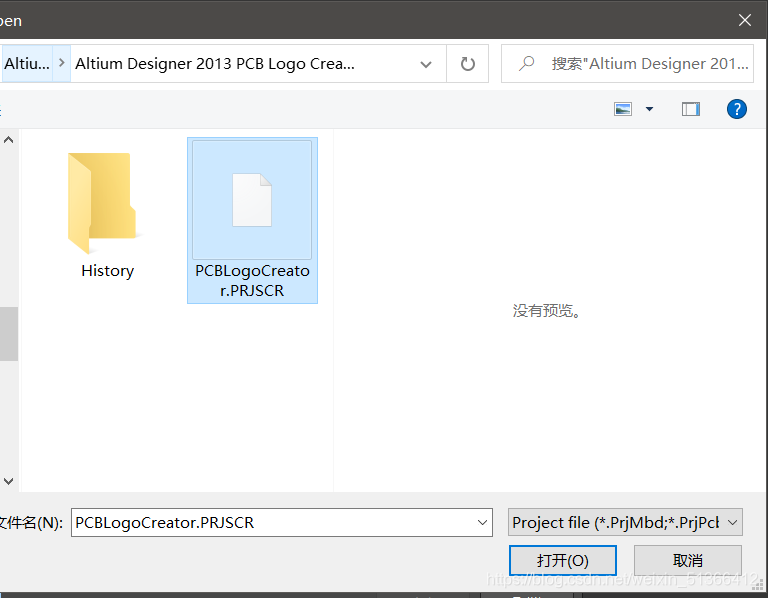The width and height of the screenshot is (768, 598).
Task: Click the scroll down arrow in file list
Action: click(8, 481)
